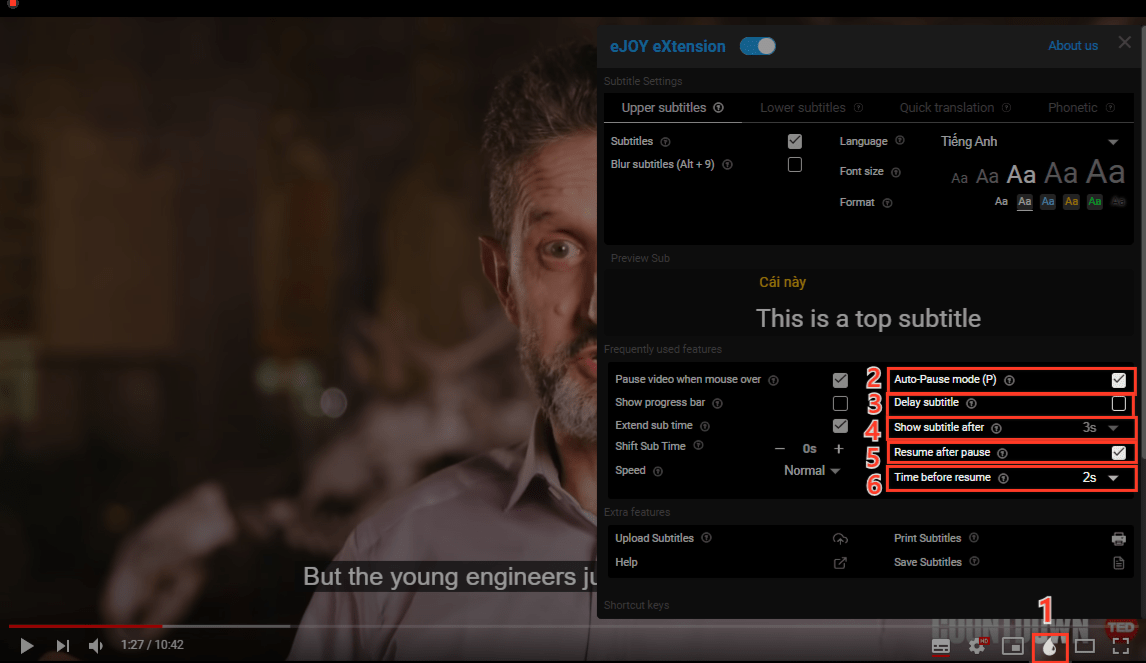Uncheck Pause video when mouse over

[841, 380]
